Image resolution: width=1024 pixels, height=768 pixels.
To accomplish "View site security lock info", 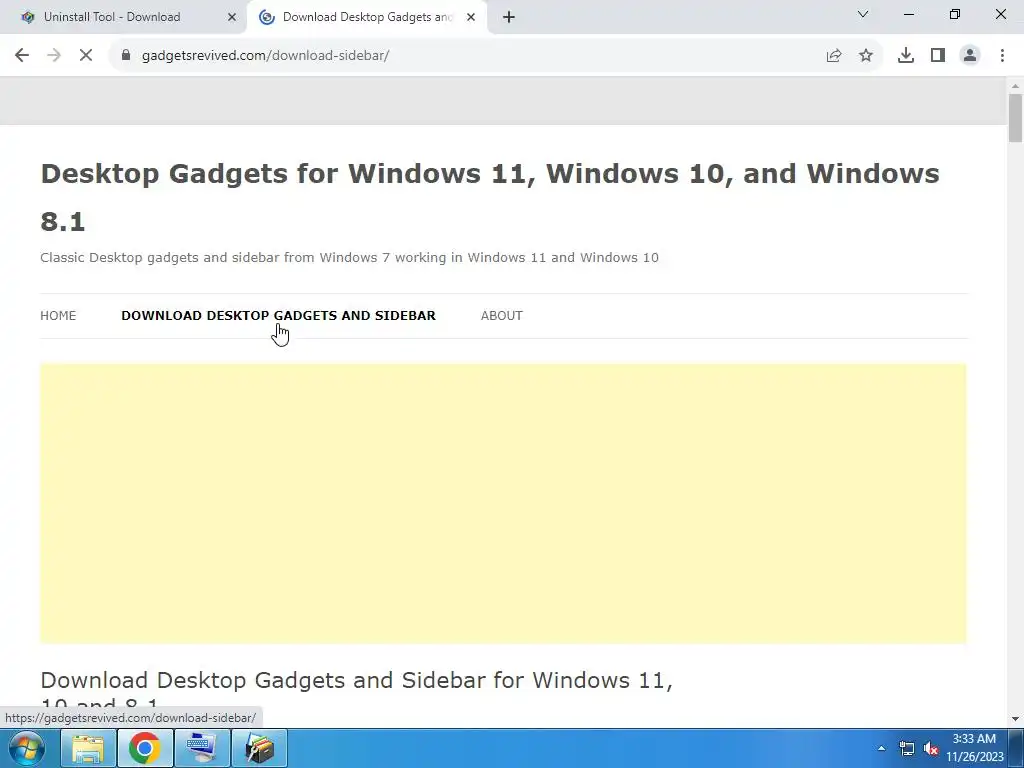I will click(x=126, y=56).
